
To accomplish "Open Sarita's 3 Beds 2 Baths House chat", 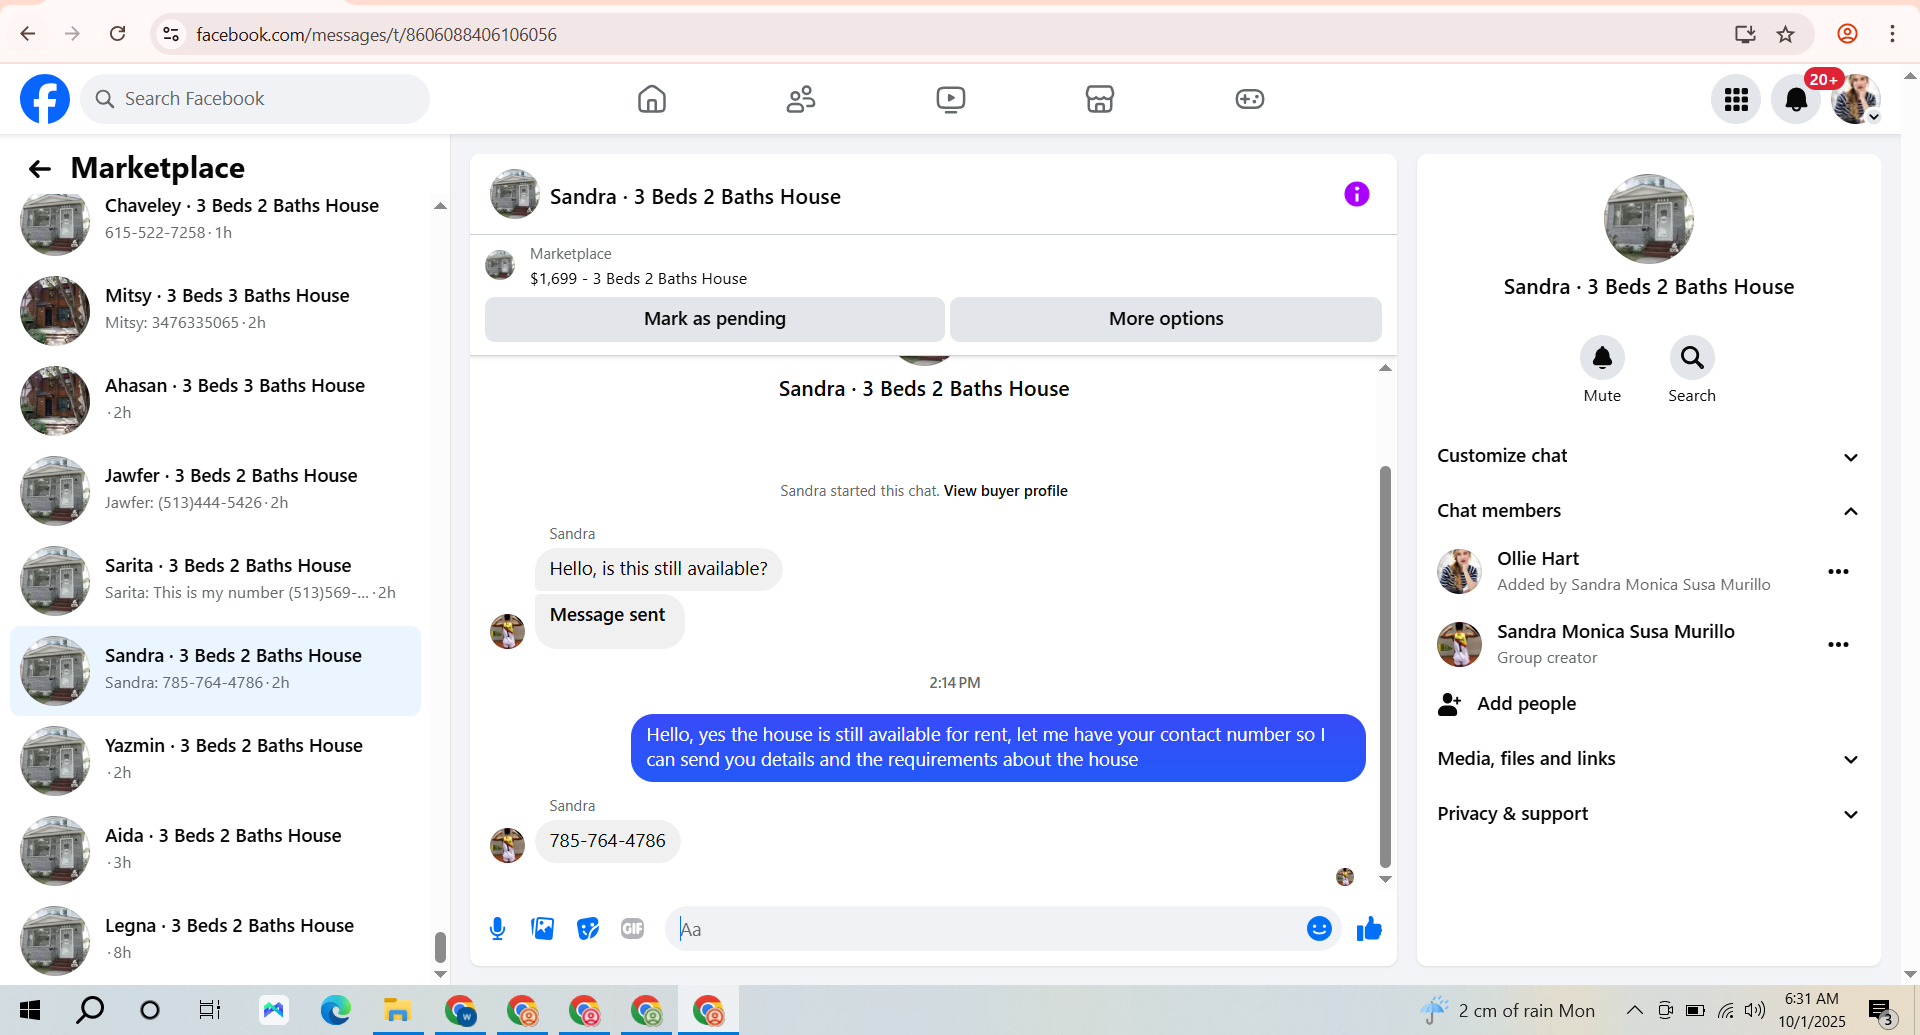I will 215,580.
